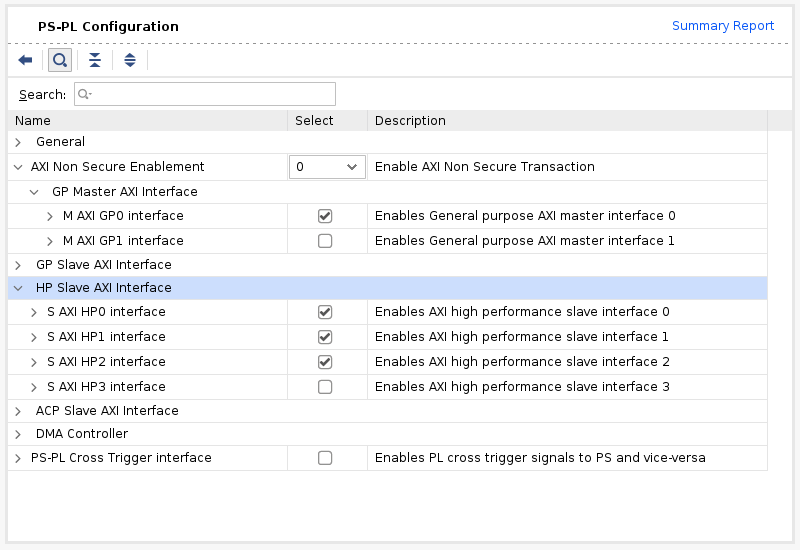Select M AXI GP0 interface label
The width and height of the screenshot is (800, 550).
point(123,215)
